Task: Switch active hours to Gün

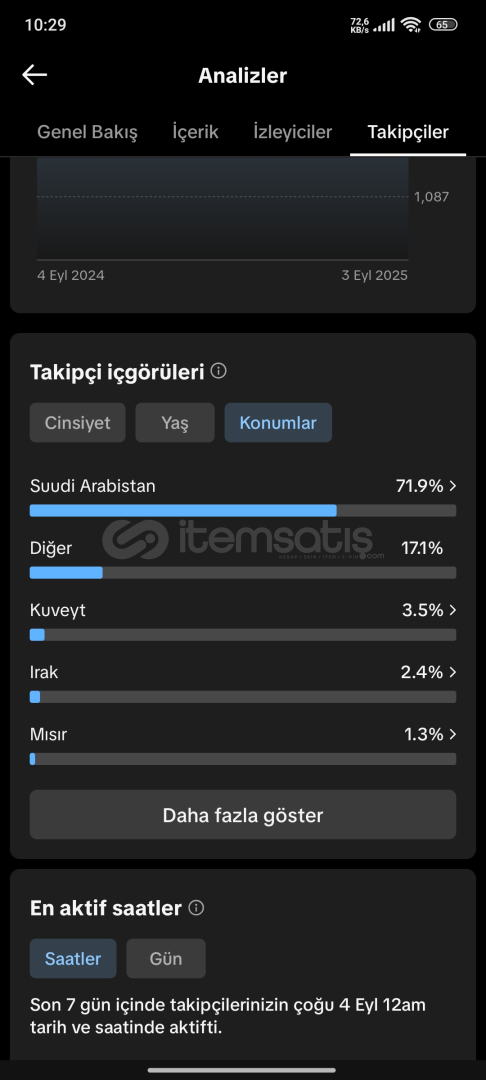Action: point(166,959)
